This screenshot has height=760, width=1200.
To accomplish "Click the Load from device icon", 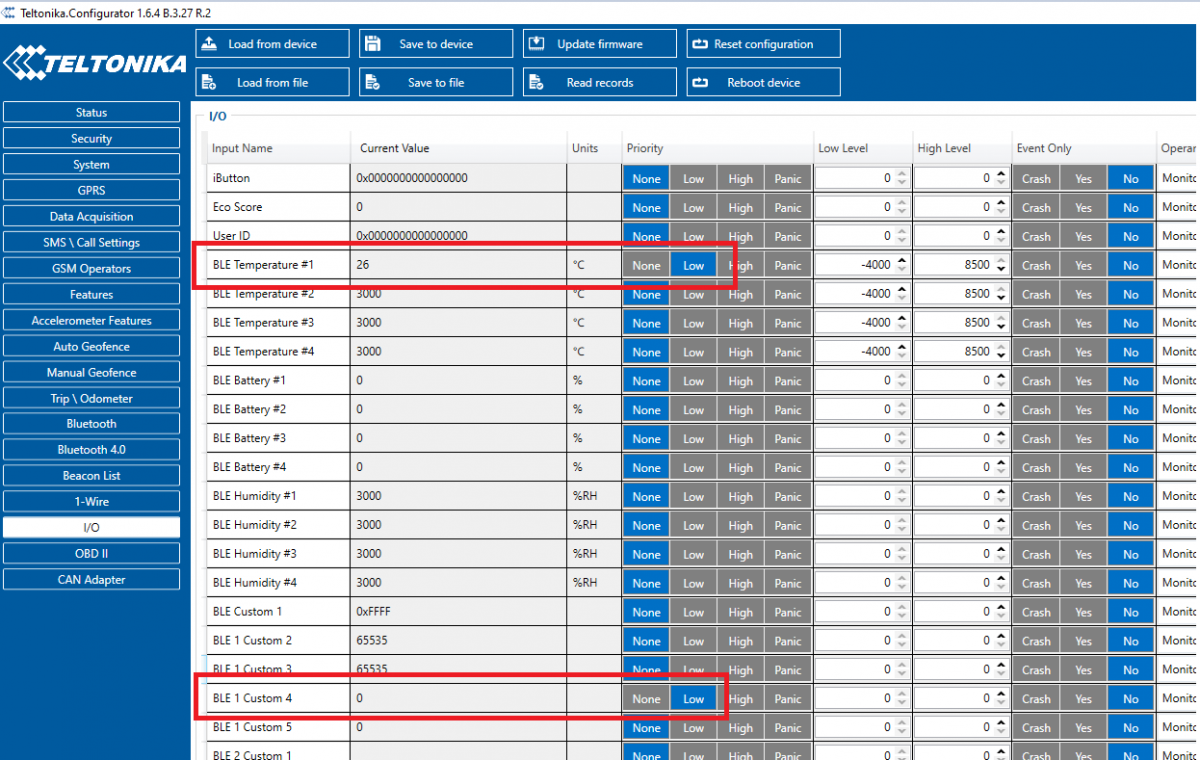I will (208, 44).
